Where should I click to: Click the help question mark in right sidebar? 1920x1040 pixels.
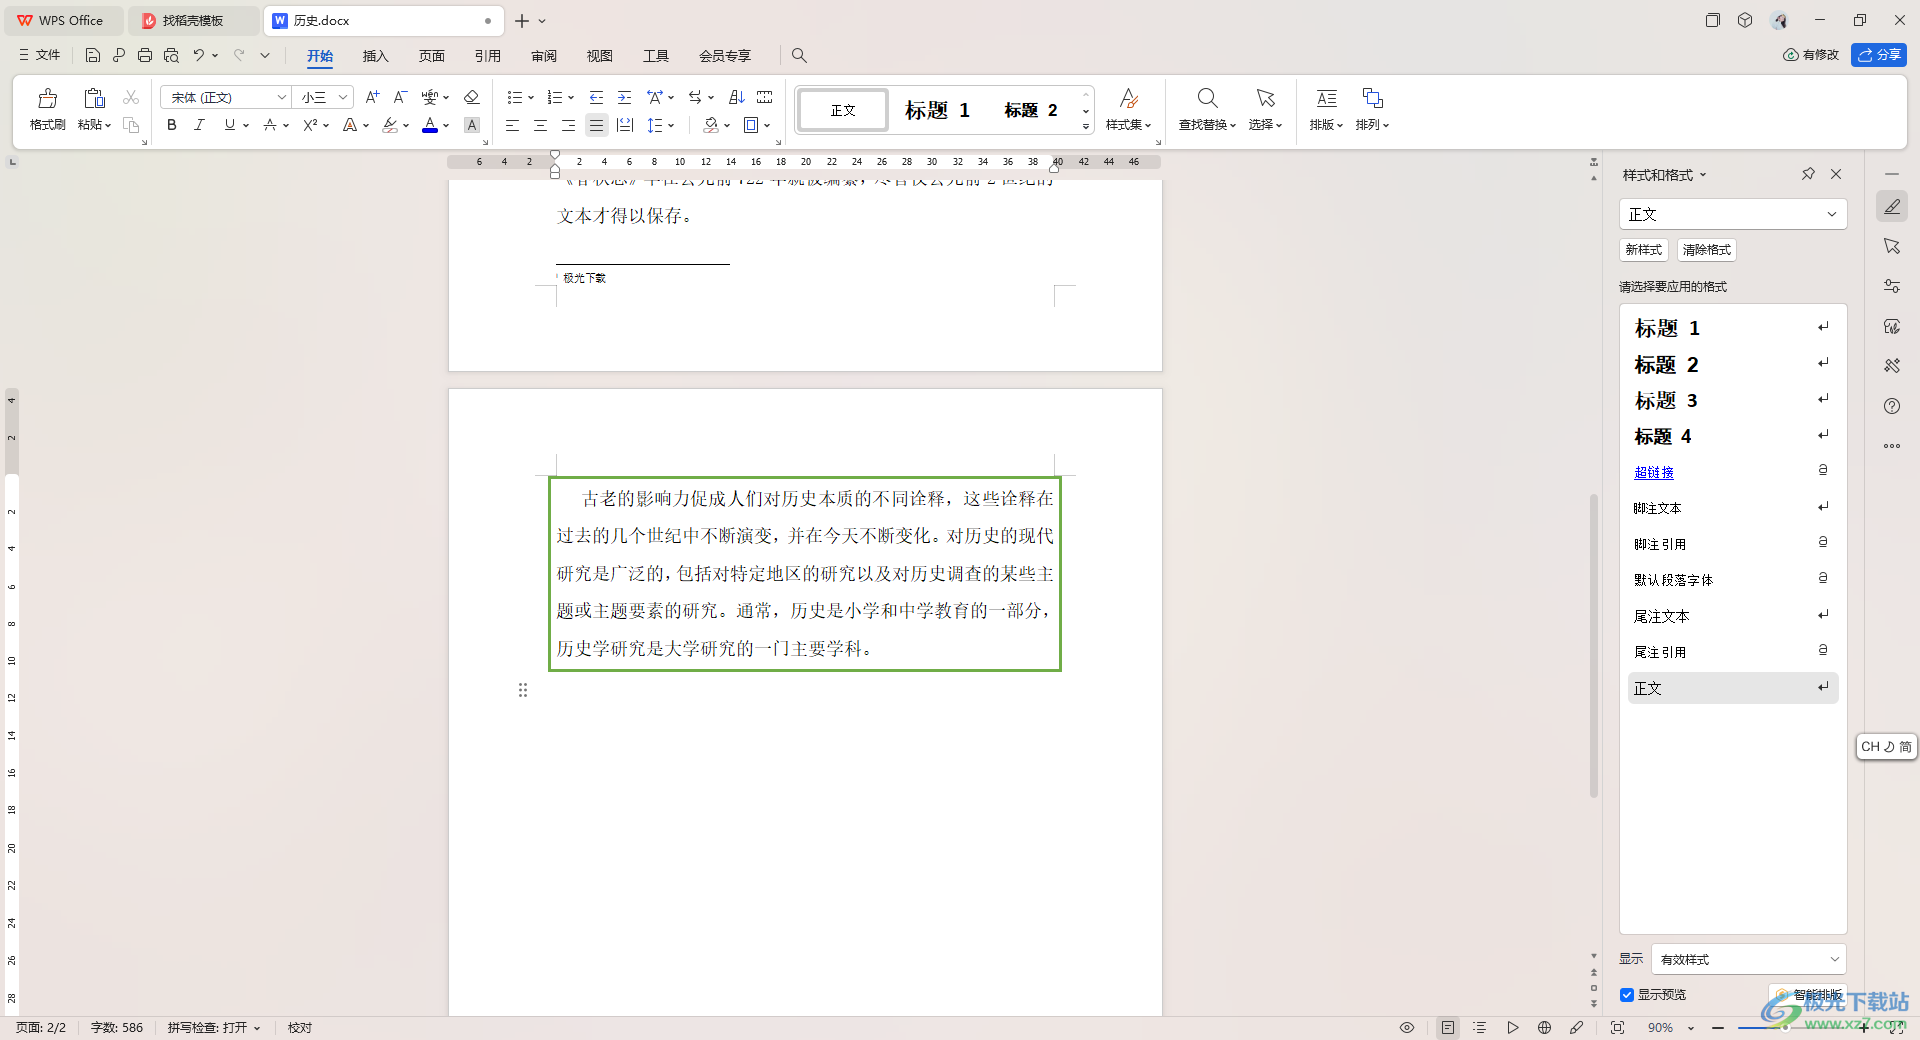coord(1892,406)
